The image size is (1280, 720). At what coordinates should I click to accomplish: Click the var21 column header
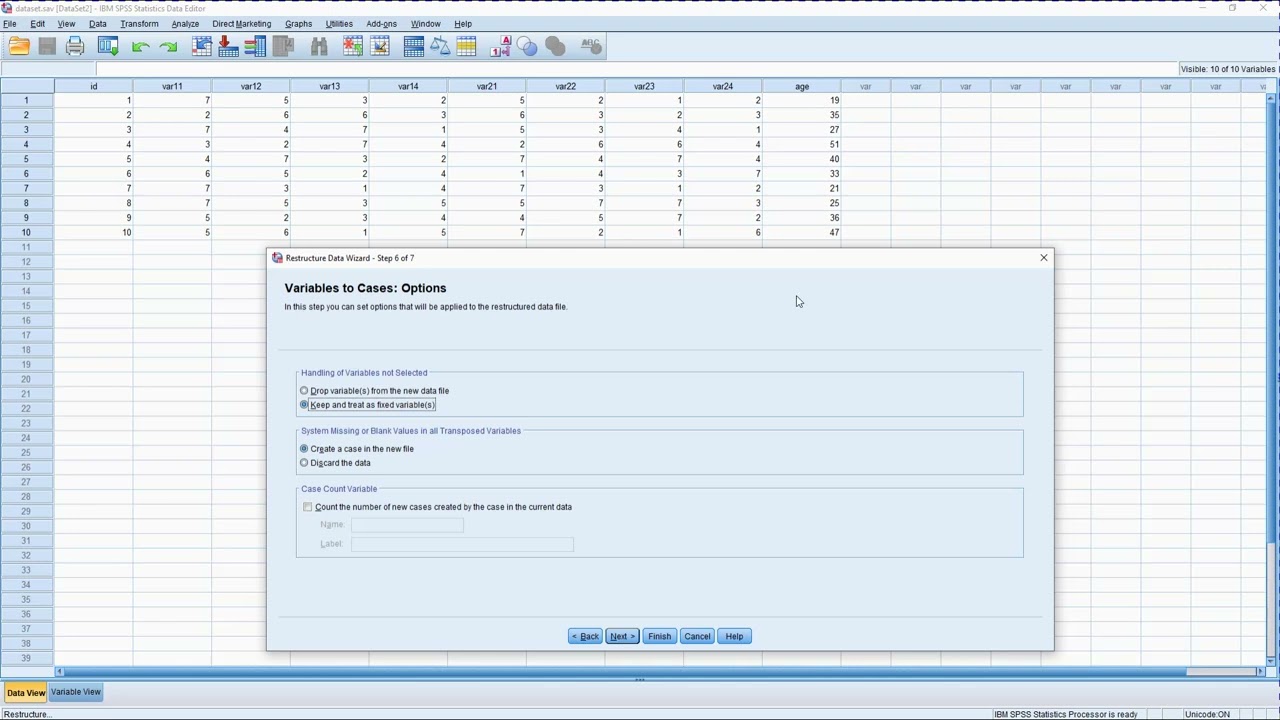pyautogui.click(x=487, y=86)
